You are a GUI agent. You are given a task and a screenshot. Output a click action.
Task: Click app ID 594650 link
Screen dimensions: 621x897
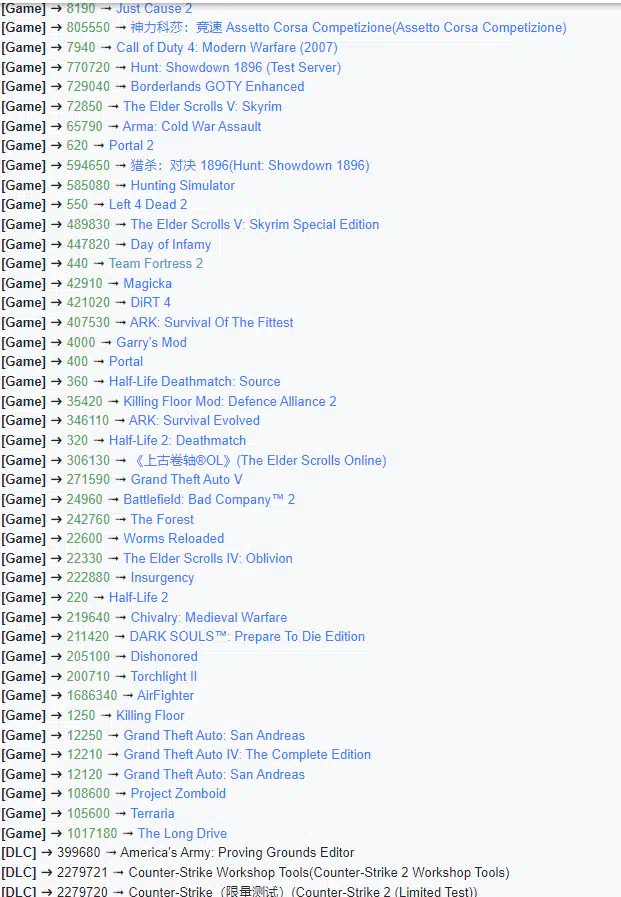coord(88,165)
